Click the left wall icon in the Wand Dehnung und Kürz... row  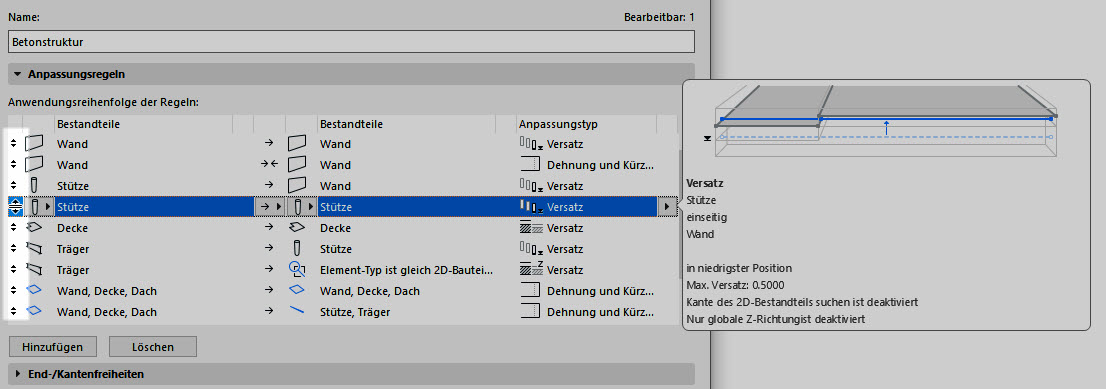[x=34, y=165]
